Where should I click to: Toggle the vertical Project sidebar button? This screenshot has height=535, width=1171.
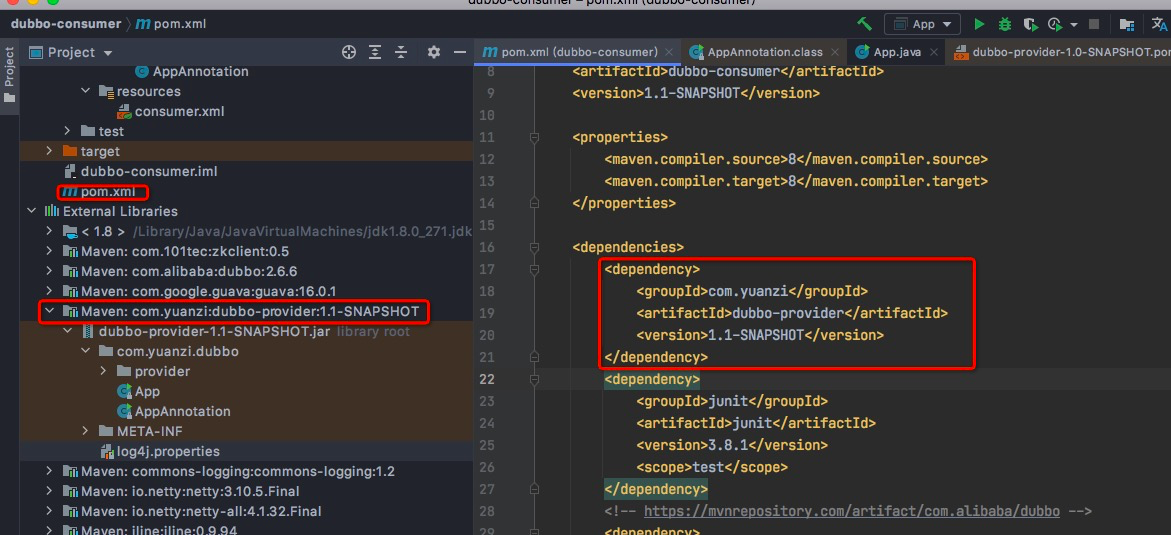10,77
